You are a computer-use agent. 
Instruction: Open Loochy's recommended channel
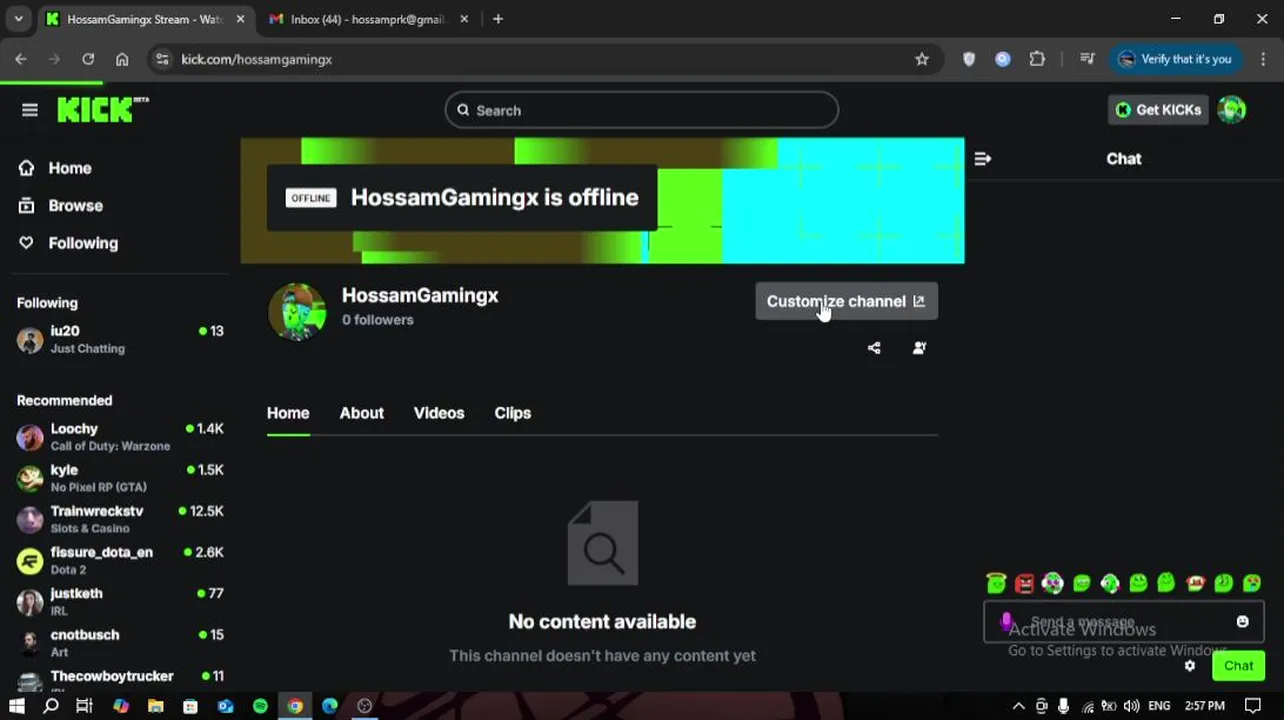120,437
